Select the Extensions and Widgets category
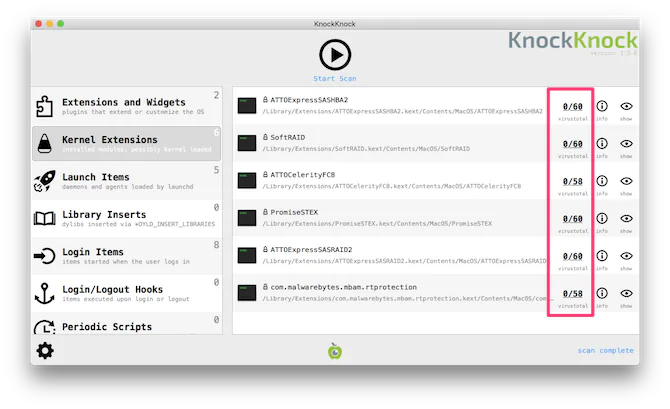 (x=127, y=106)
